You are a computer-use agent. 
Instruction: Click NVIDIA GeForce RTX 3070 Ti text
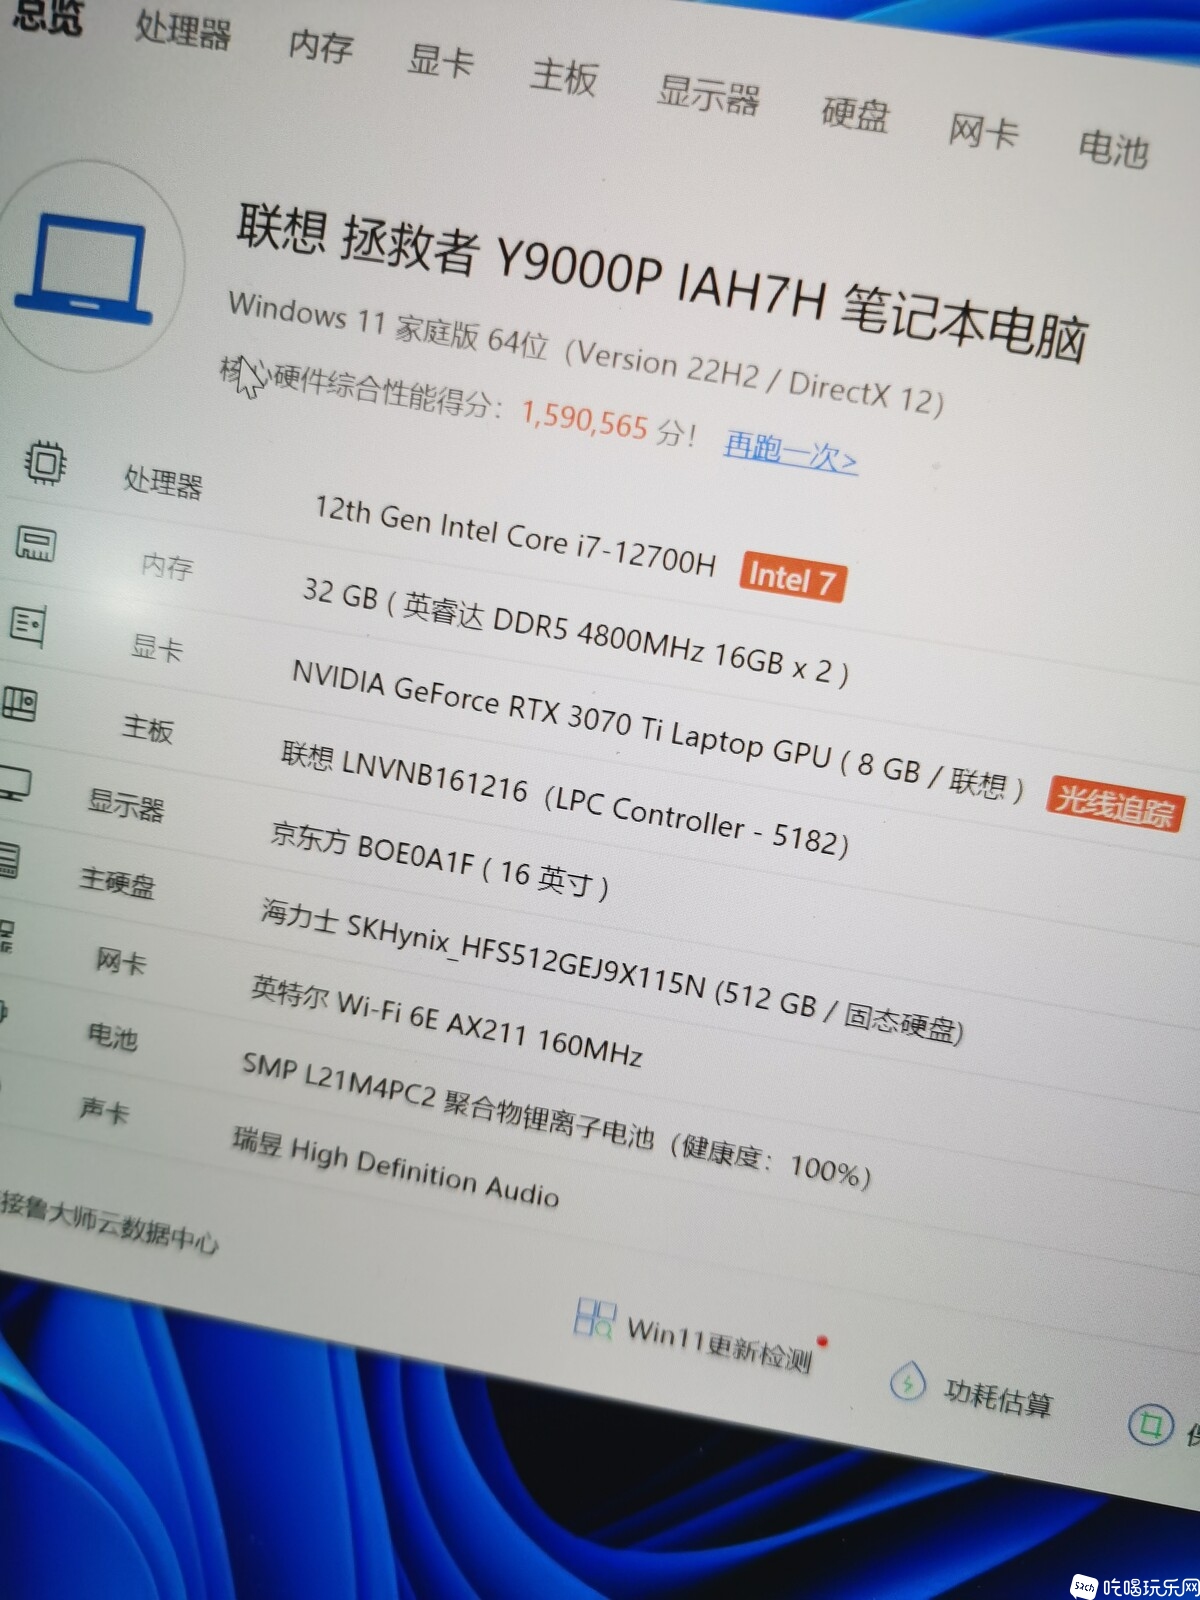click(x=659, y=731)
